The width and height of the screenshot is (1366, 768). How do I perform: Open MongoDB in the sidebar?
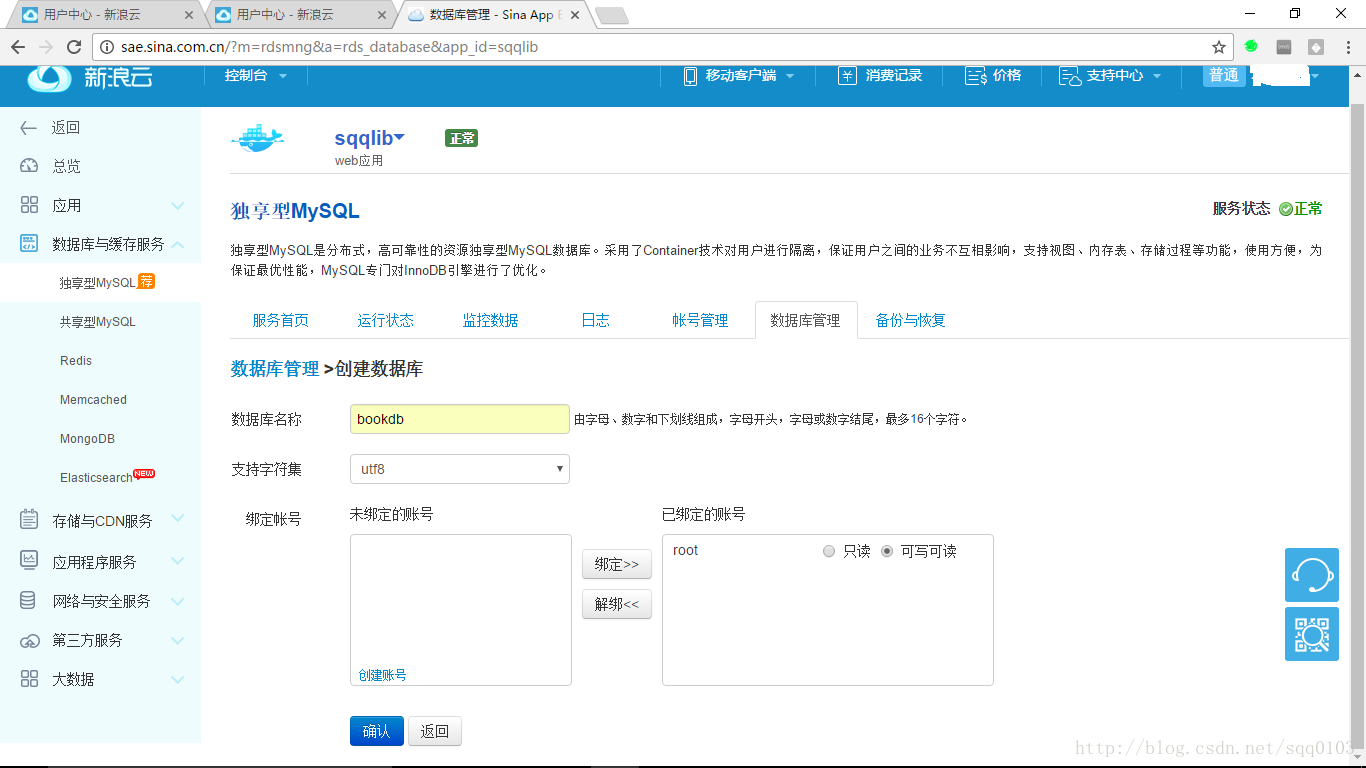(87, 439)
